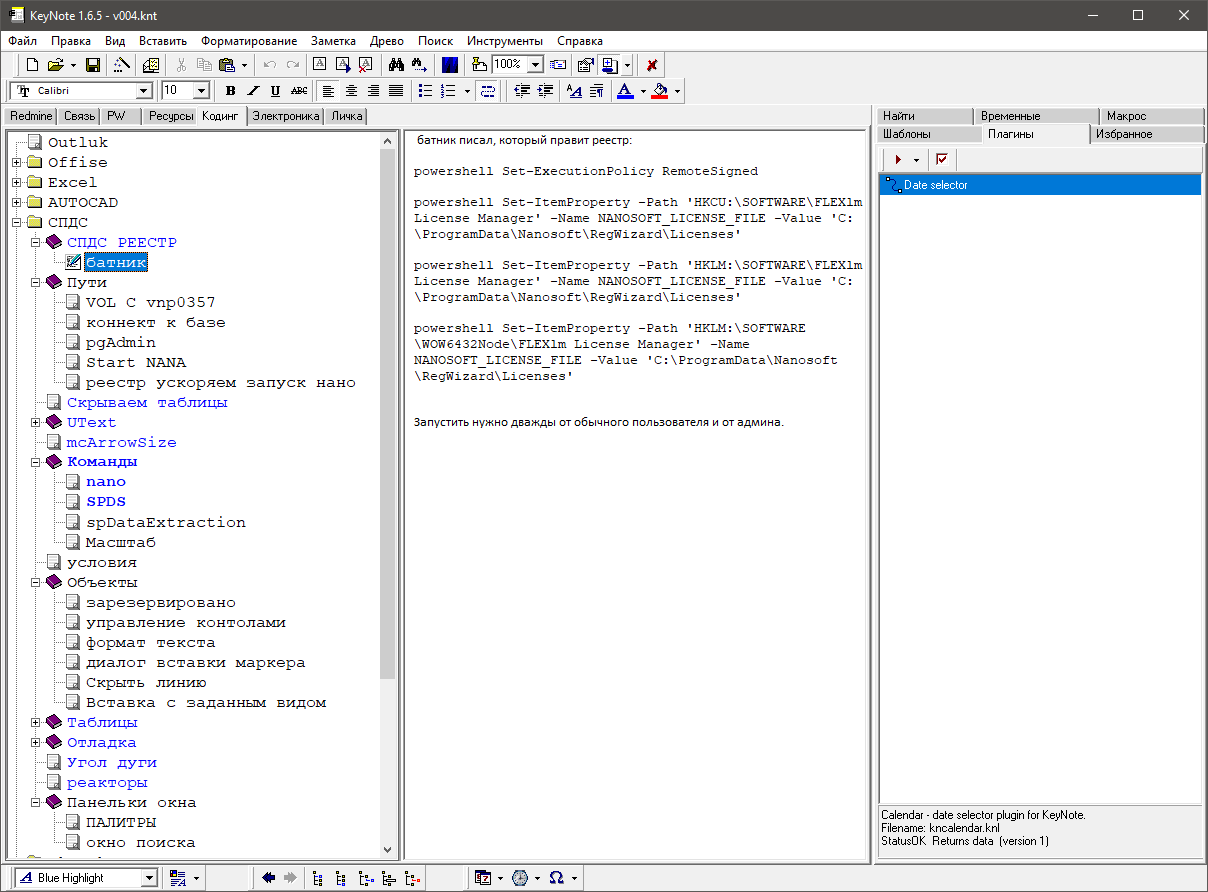Click the remove note icon with red X
Screen dimensions: 1208x892
[x=366, y=65]
